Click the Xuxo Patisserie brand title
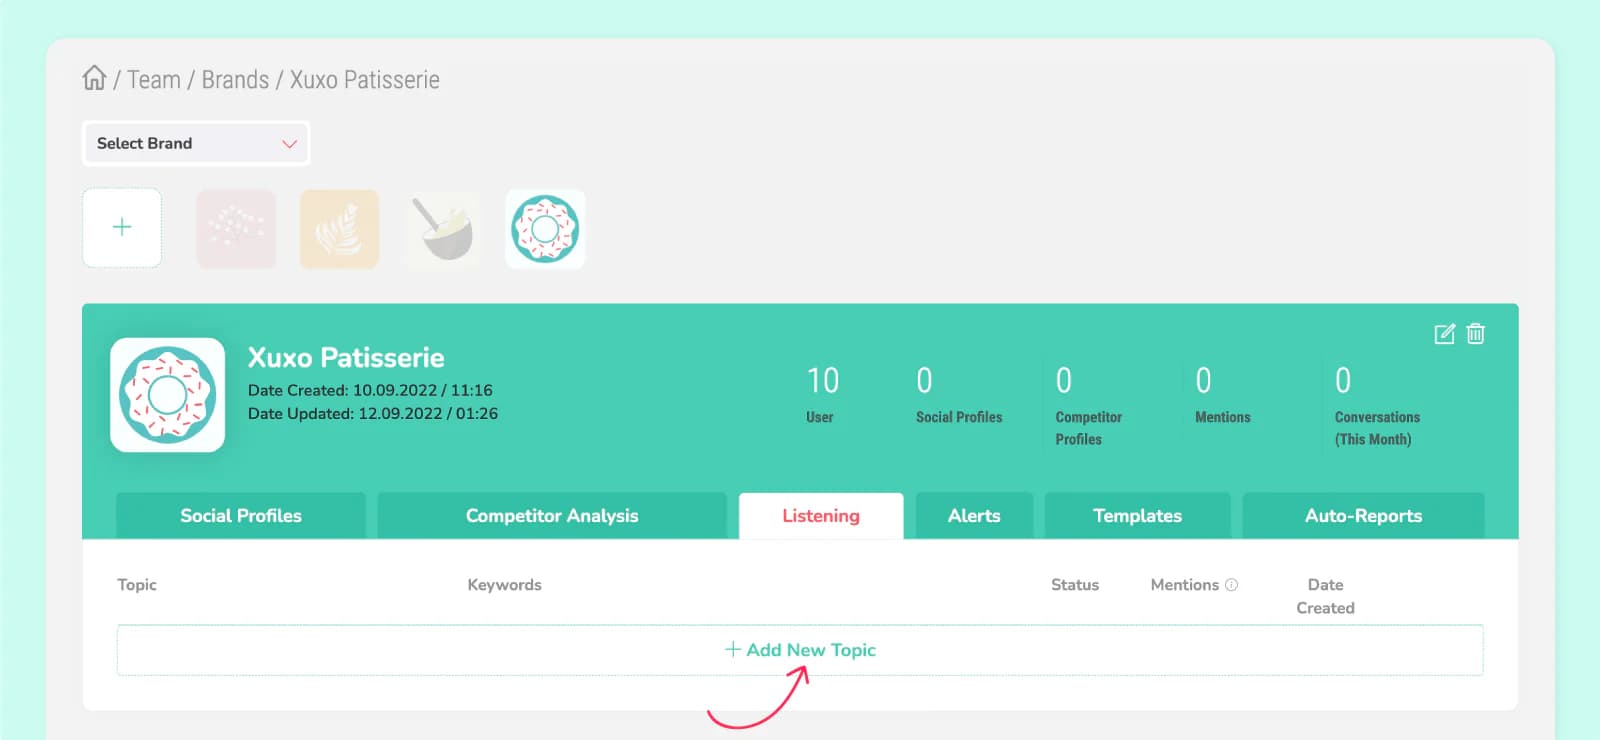Viewport: 1600px width, 740px height. coord(346,358)
